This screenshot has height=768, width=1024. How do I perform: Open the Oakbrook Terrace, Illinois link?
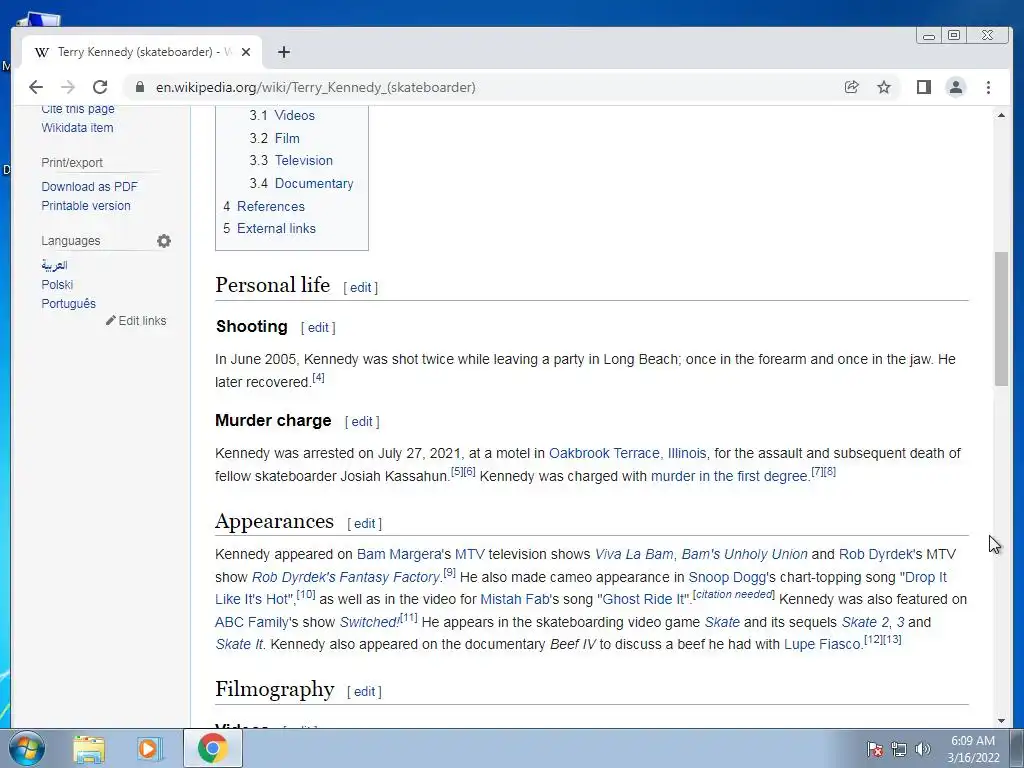click(x=628, y=453)
